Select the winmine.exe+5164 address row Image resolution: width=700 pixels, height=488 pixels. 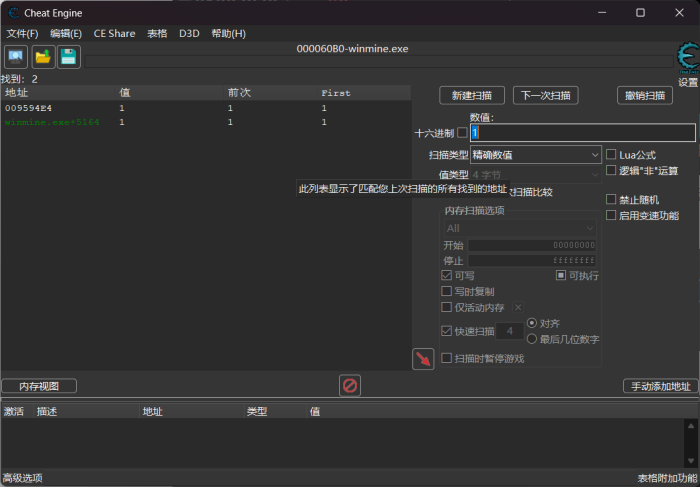tap(205, 122)
